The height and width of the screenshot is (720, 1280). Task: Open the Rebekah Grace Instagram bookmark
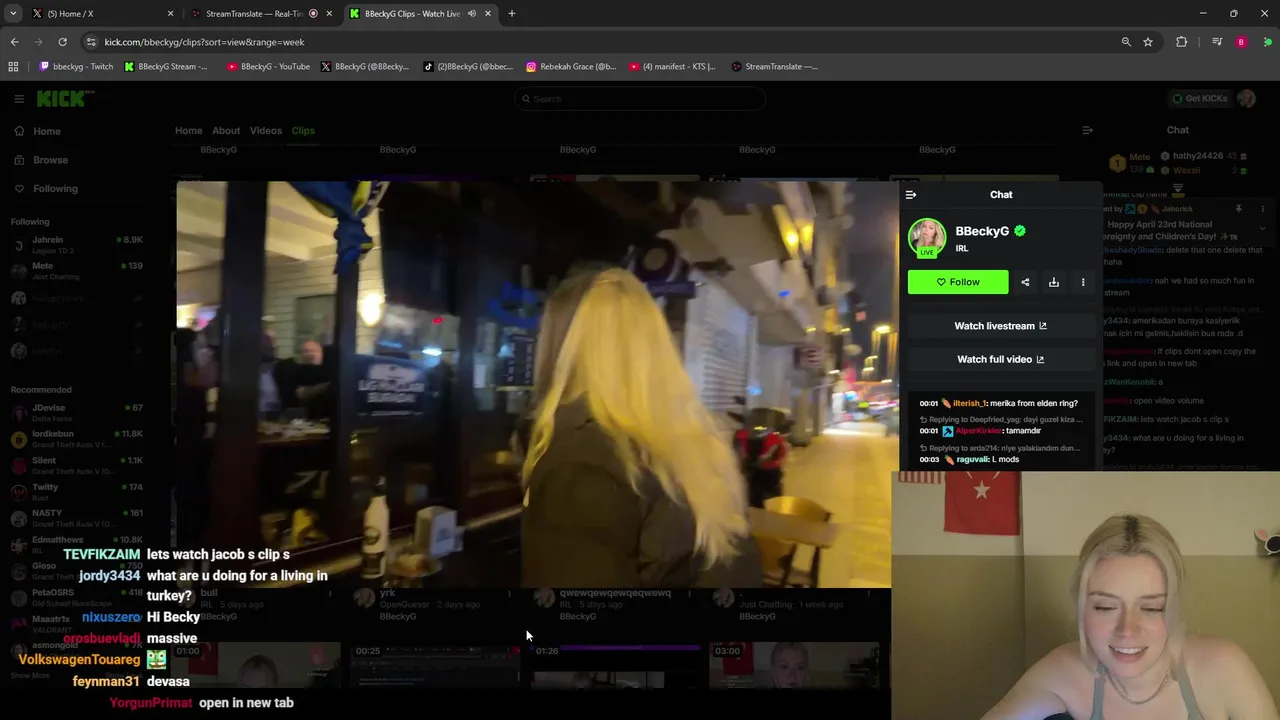571,67
